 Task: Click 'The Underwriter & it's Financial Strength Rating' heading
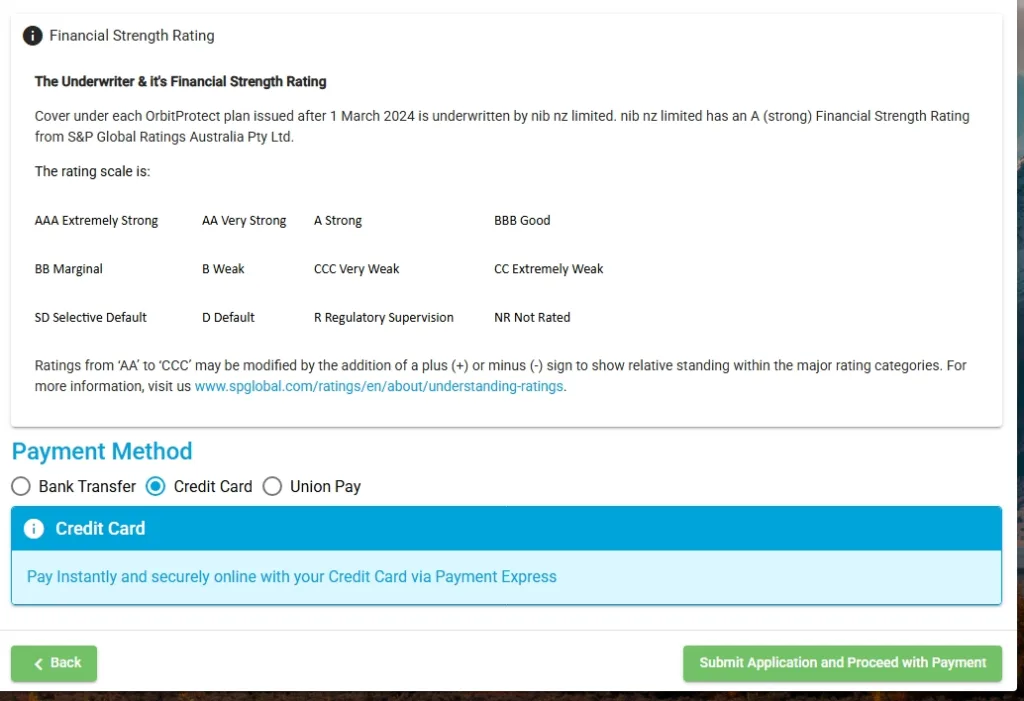[180, 82]
